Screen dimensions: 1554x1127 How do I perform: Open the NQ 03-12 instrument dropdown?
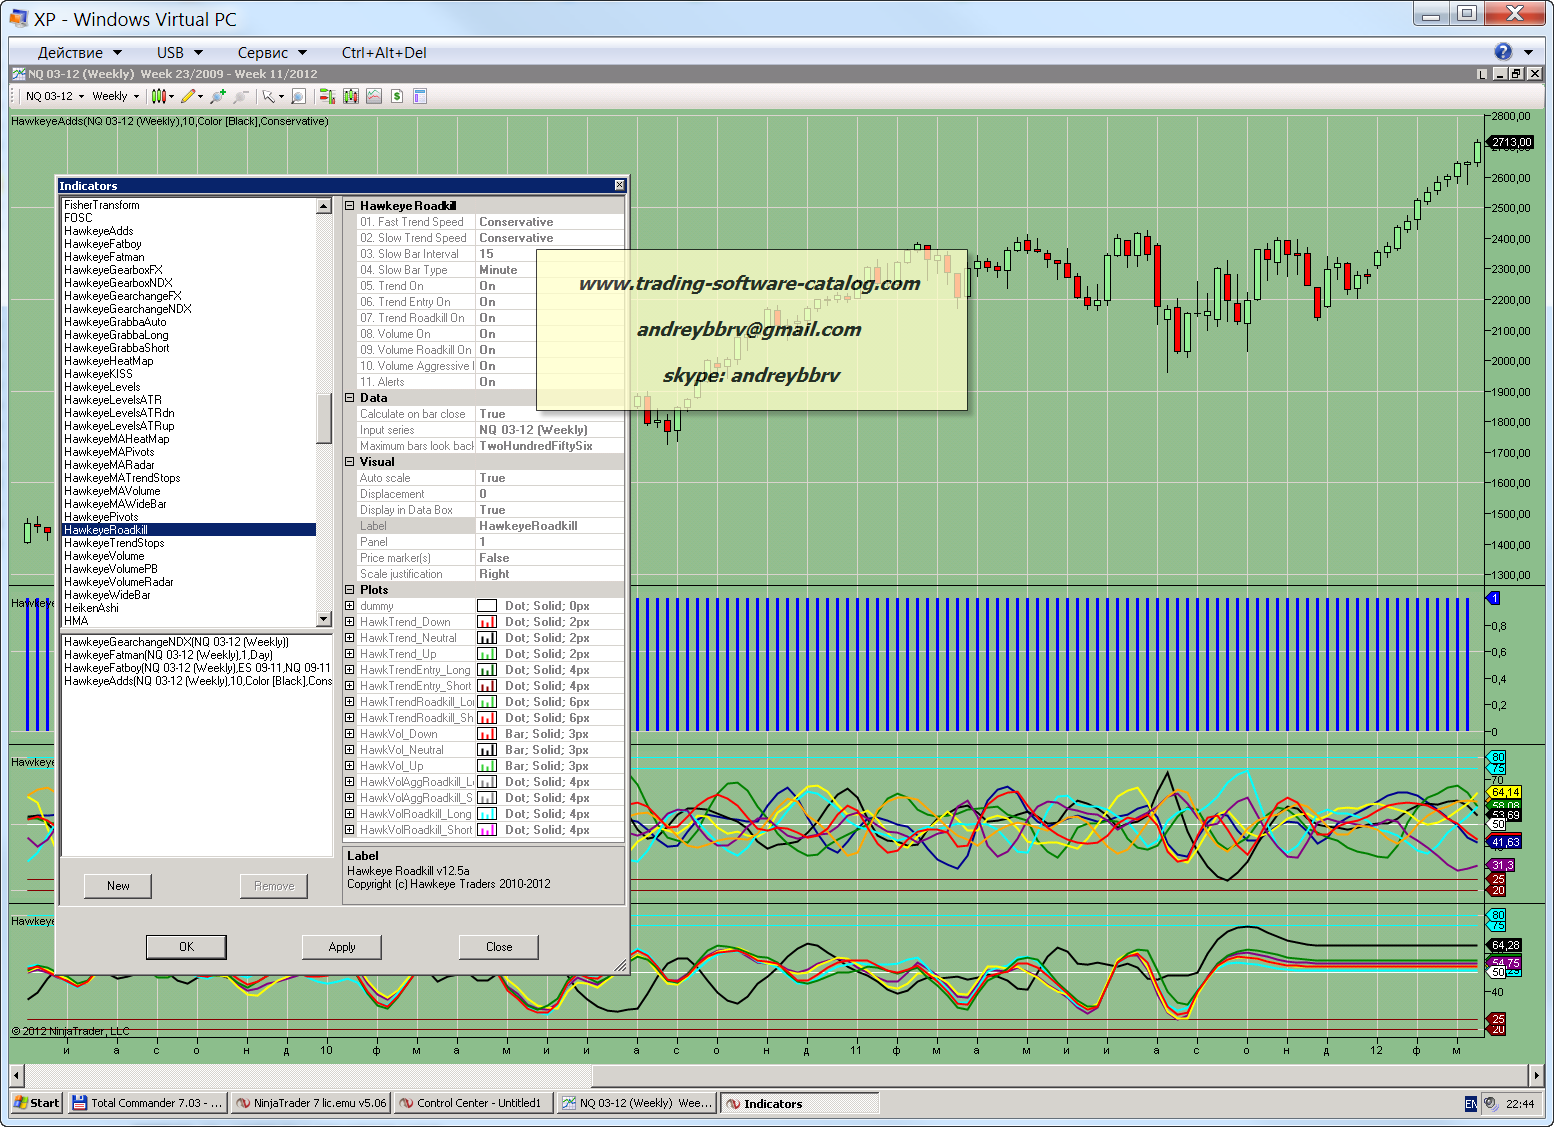click(x=55, y=97)
